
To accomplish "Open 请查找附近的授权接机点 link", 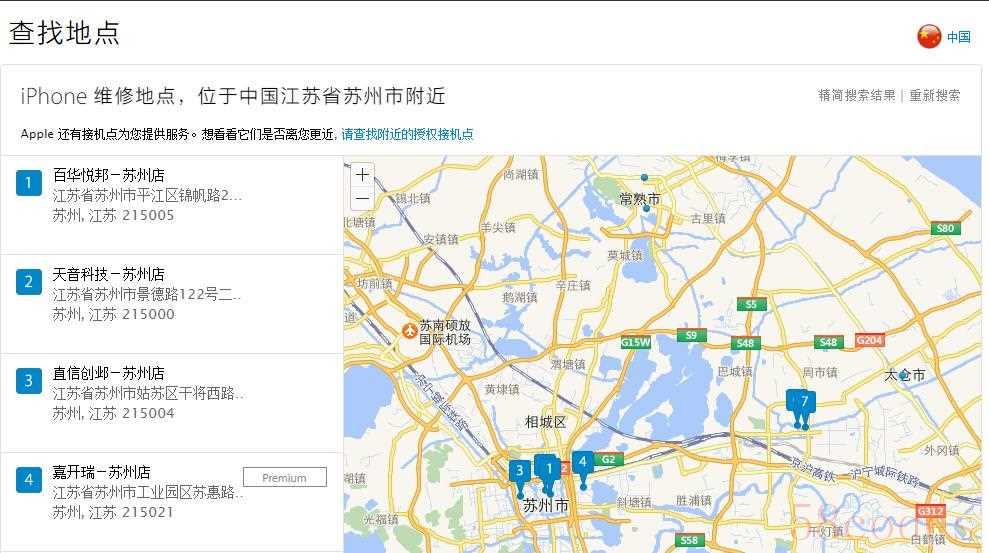I will 407,134.
